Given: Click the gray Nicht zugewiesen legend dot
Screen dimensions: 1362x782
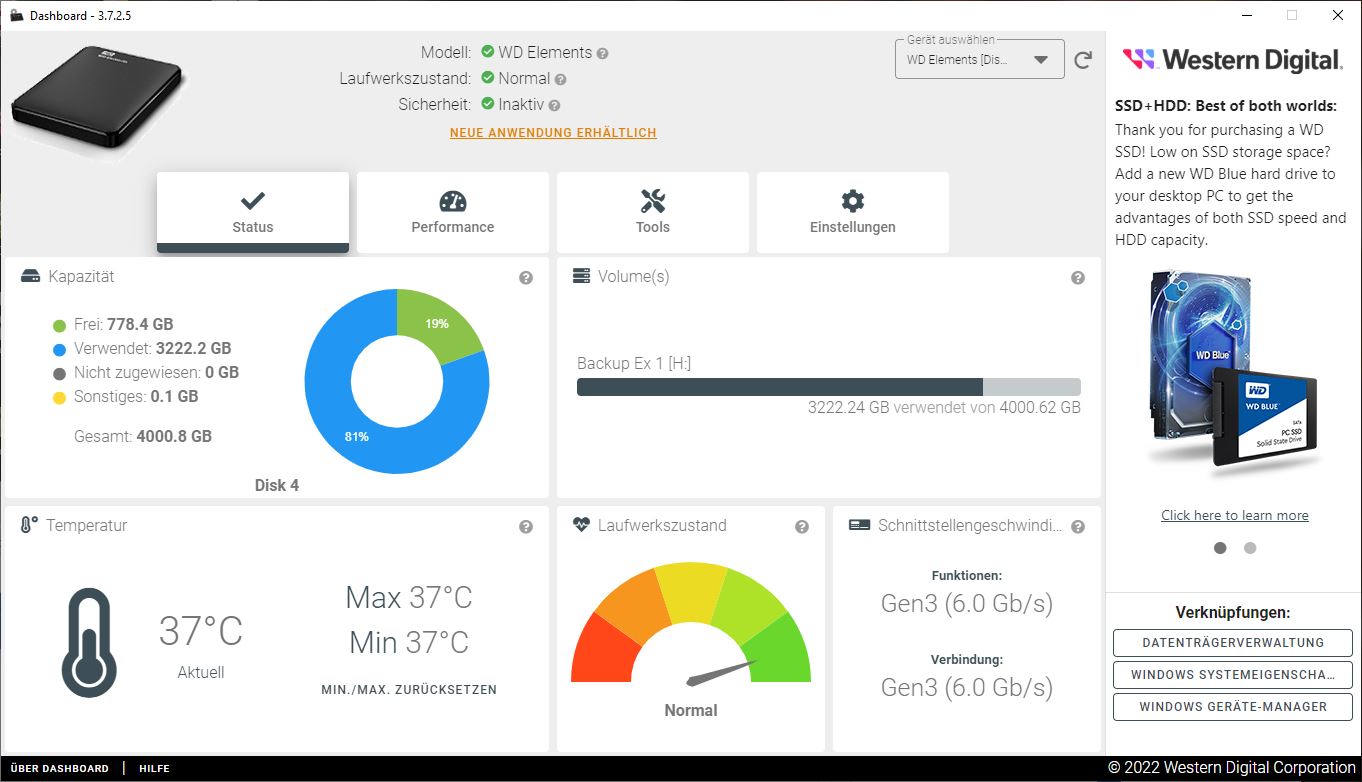Looking at the screenshot, I should (x=59, y=373).
